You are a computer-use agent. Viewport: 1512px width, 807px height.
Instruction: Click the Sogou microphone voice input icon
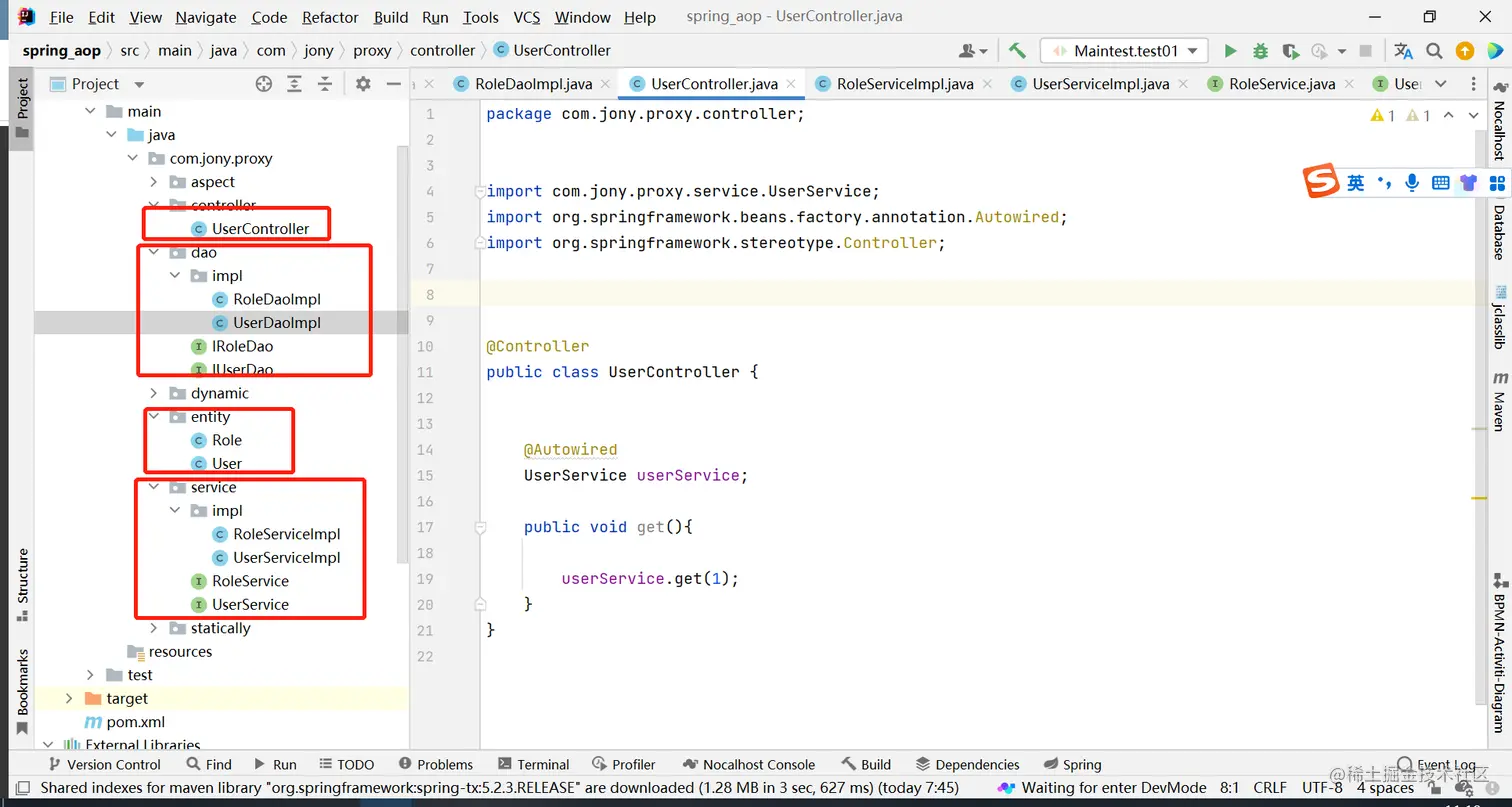point(1411,182)
